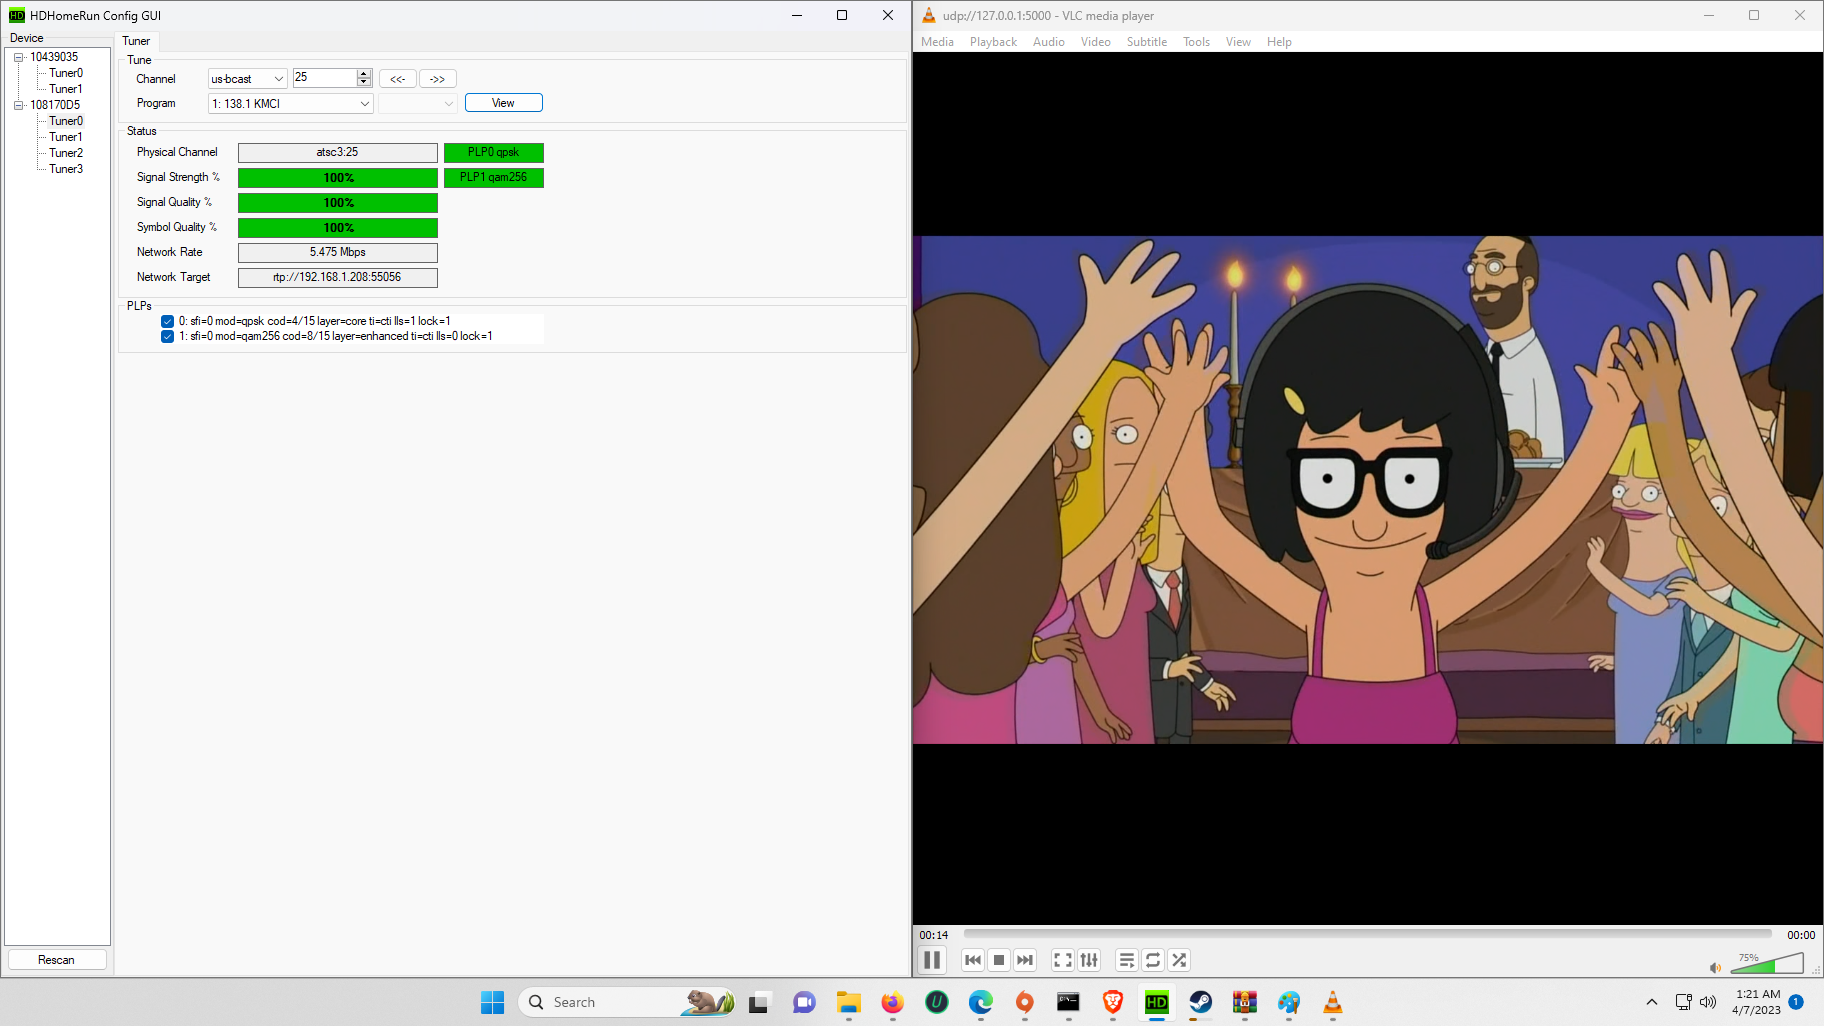Toggle the VLC playlist view

1127,960
